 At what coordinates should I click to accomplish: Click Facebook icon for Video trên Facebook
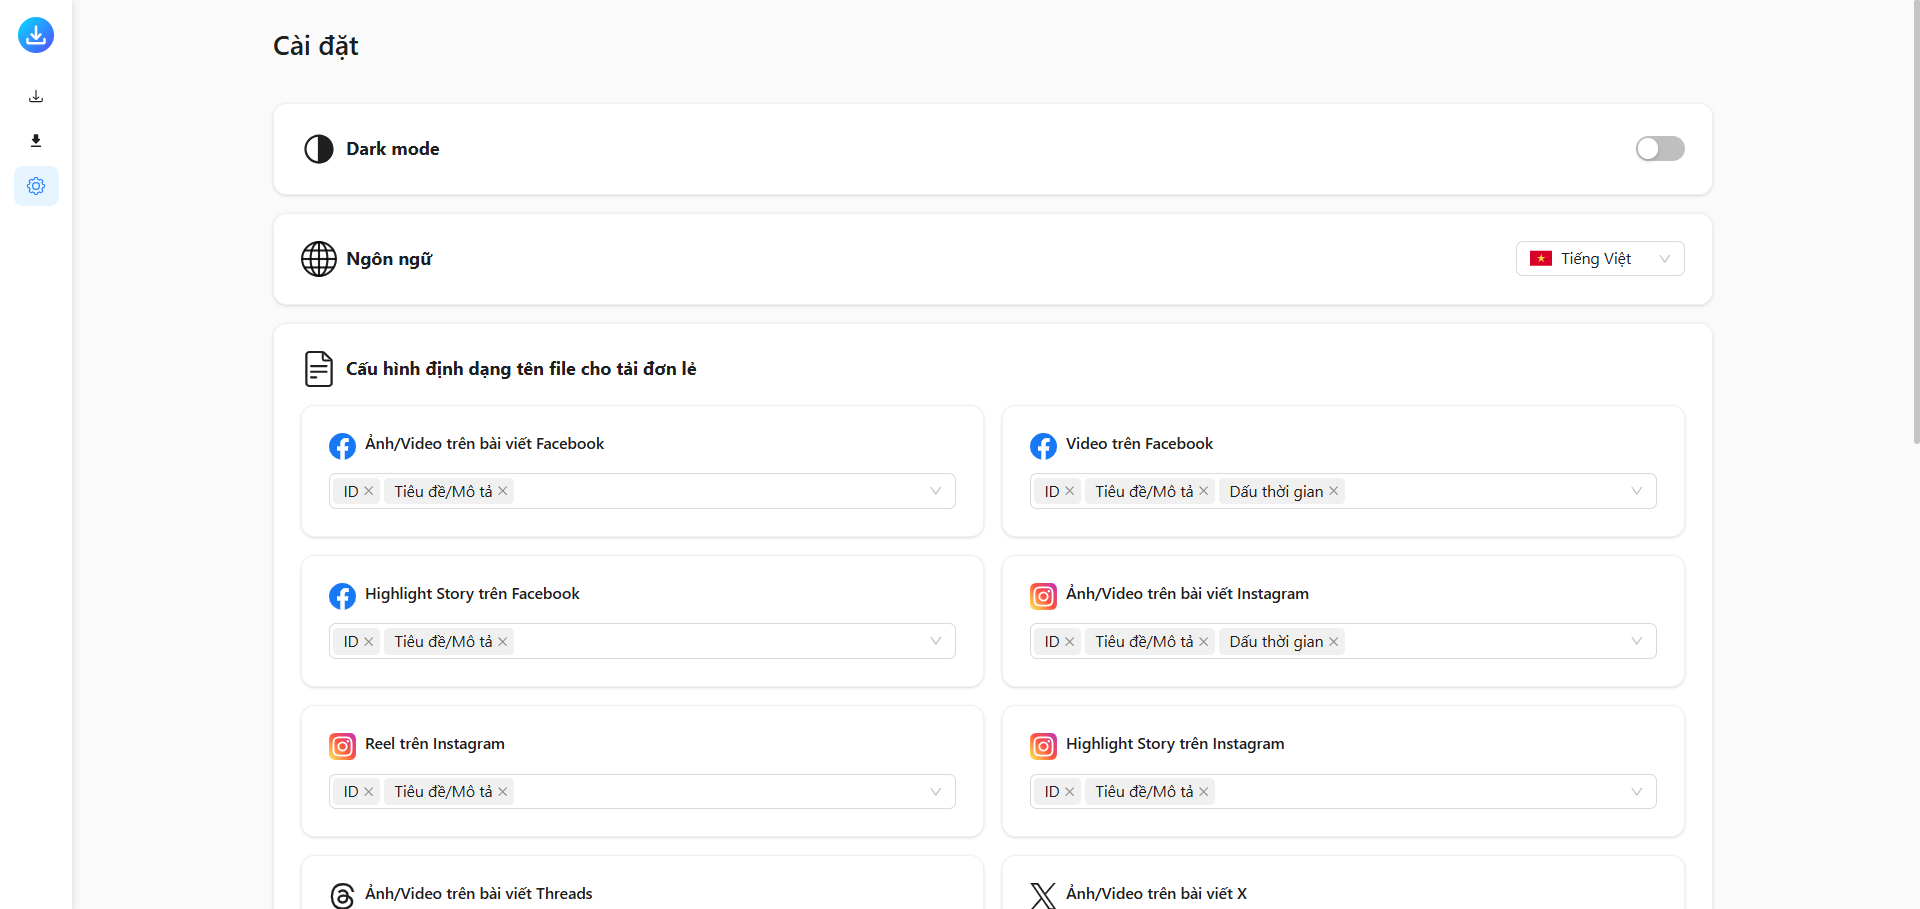[1043, 446]
